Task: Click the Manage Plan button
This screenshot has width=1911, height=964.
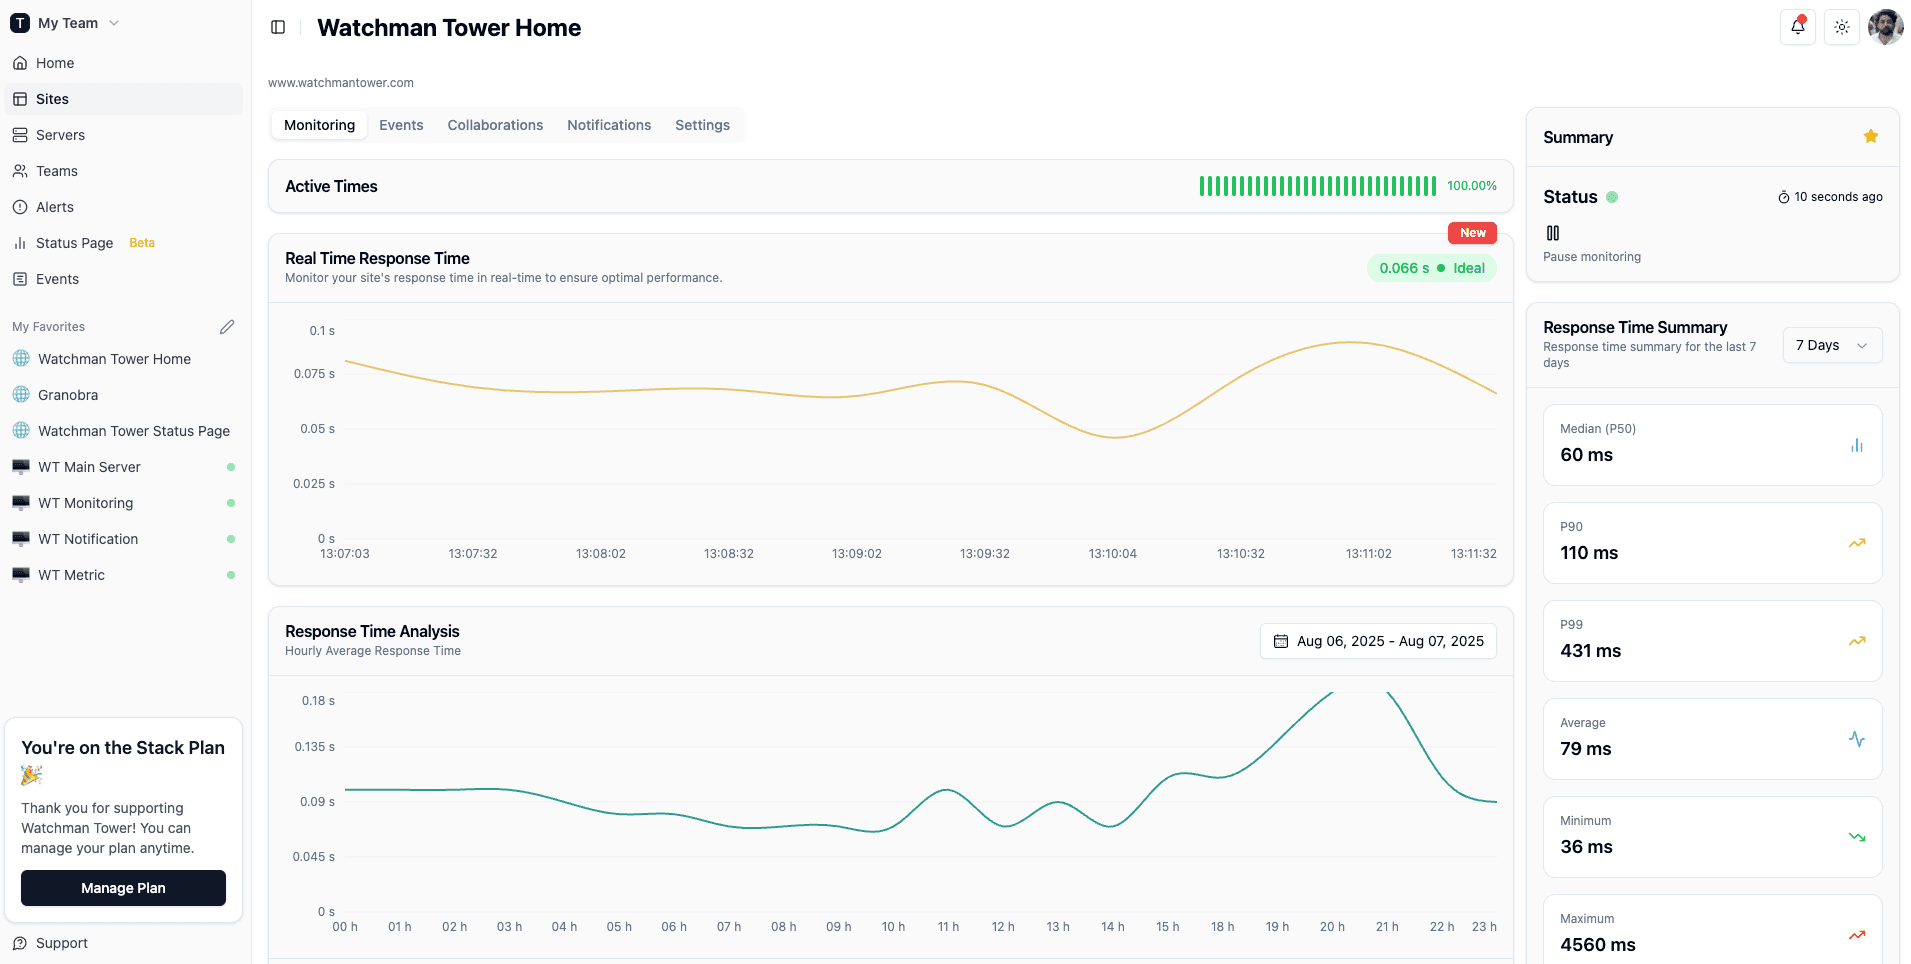Action: (123, 888)
